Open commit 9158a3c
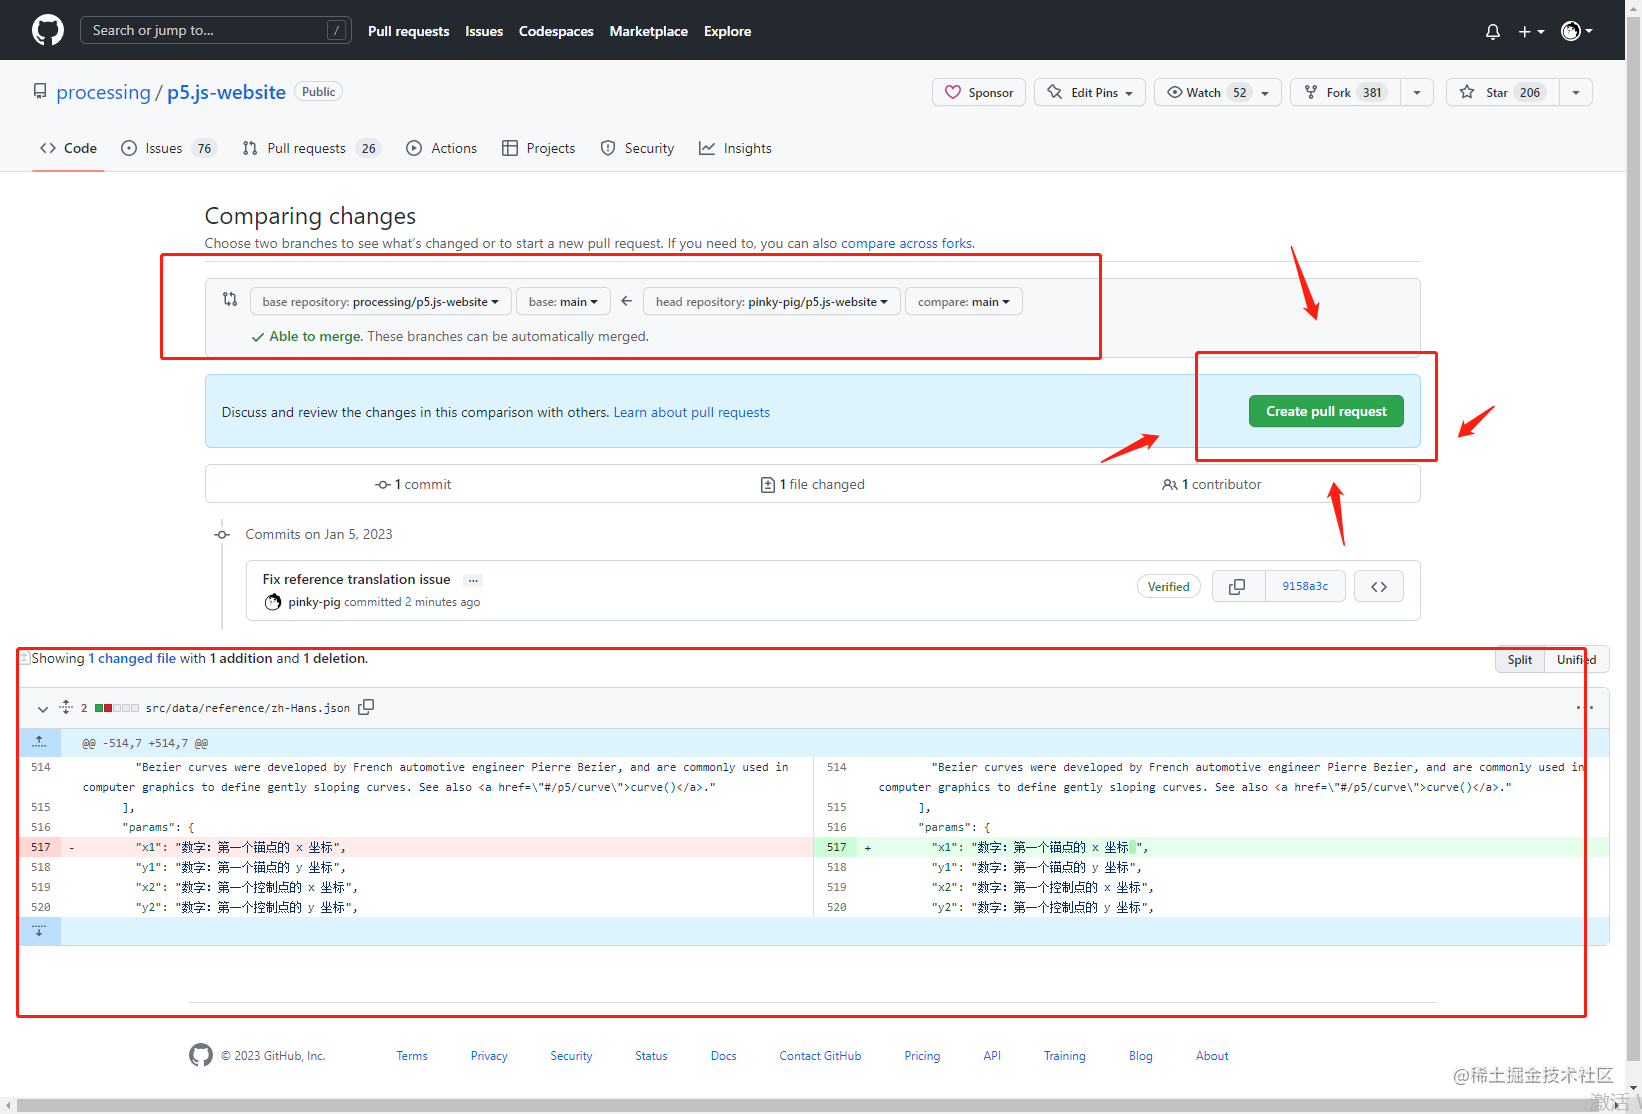Screen dimensions: 1642x1114 tap(1305, 586)
